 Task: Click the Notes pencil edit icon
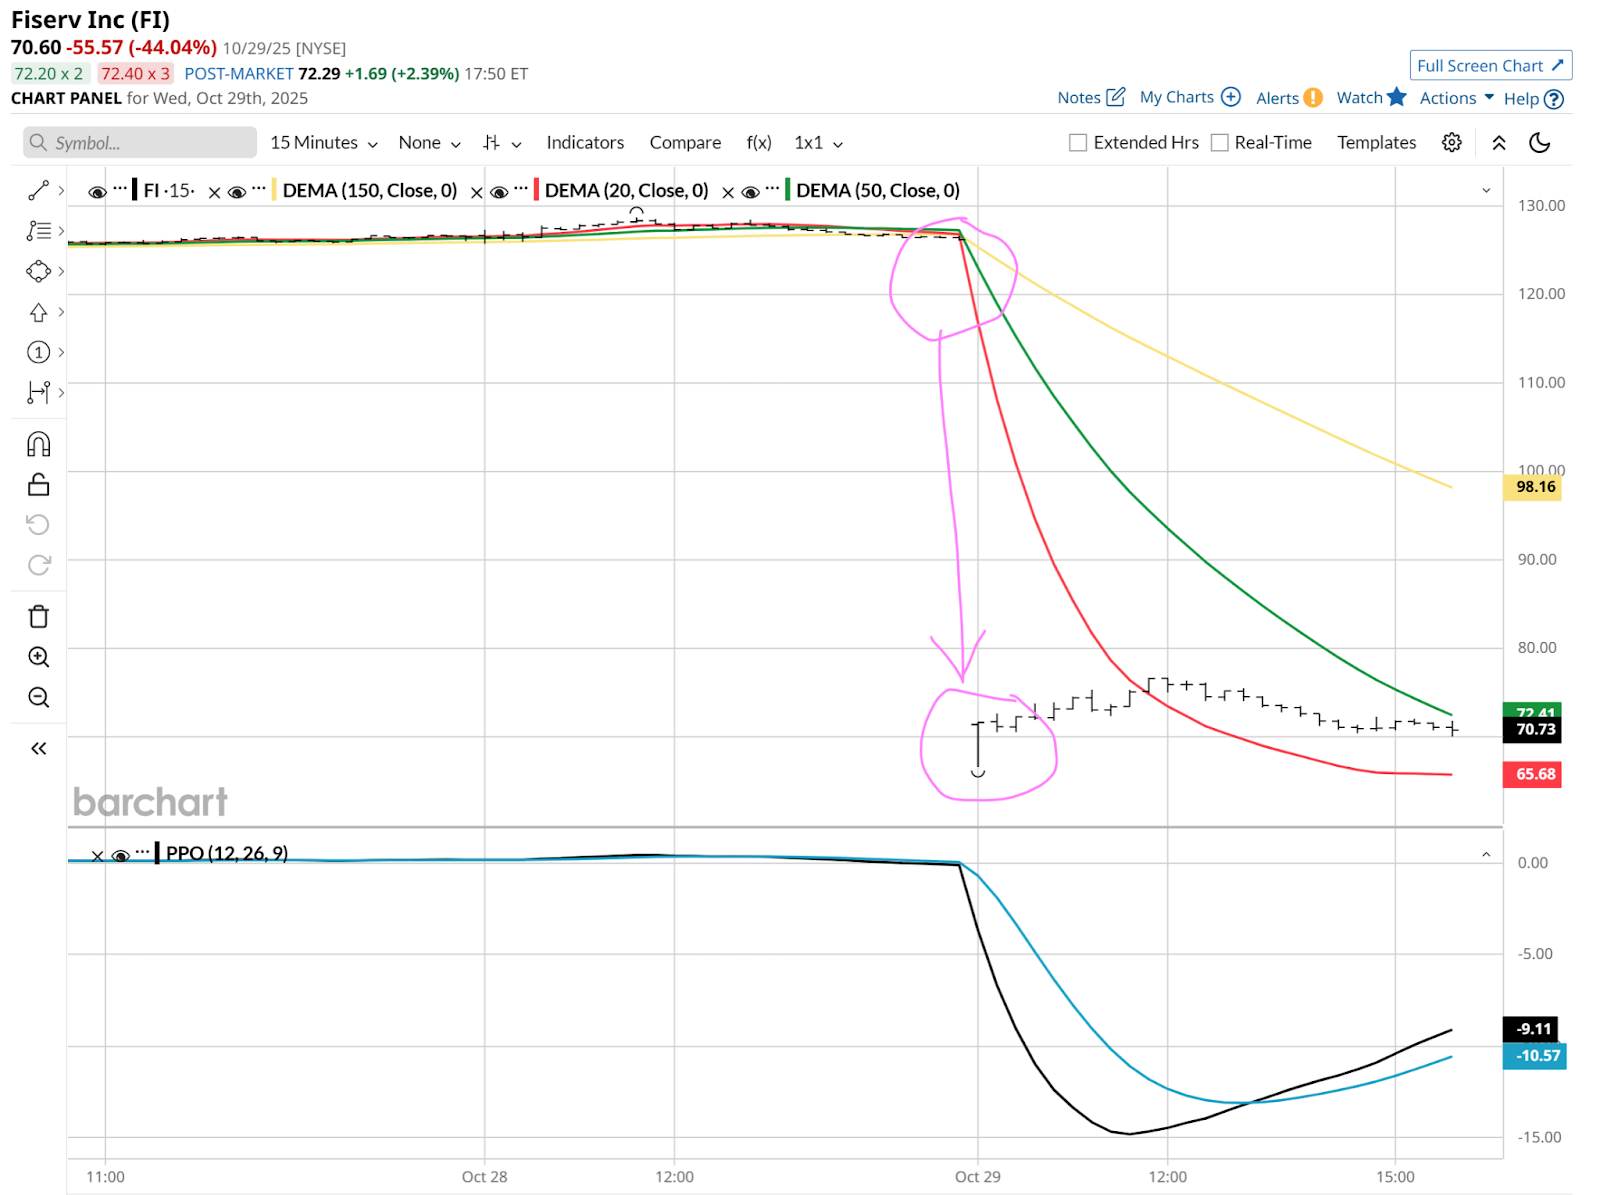(1116, 97)
